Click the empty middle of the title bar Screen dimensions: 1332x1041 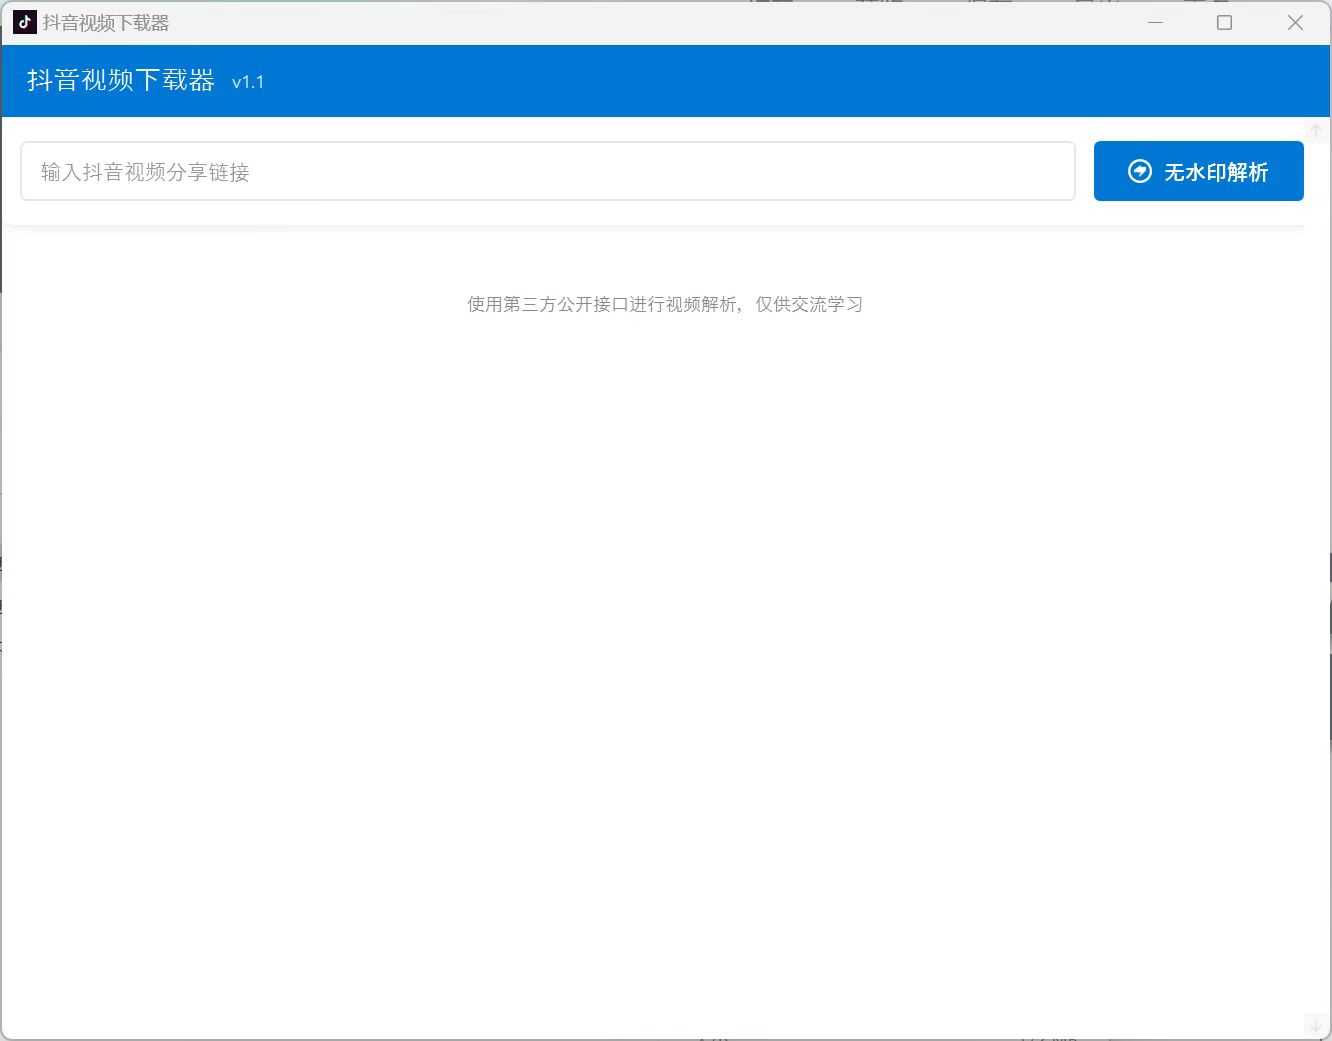click(x=650, y=22)
